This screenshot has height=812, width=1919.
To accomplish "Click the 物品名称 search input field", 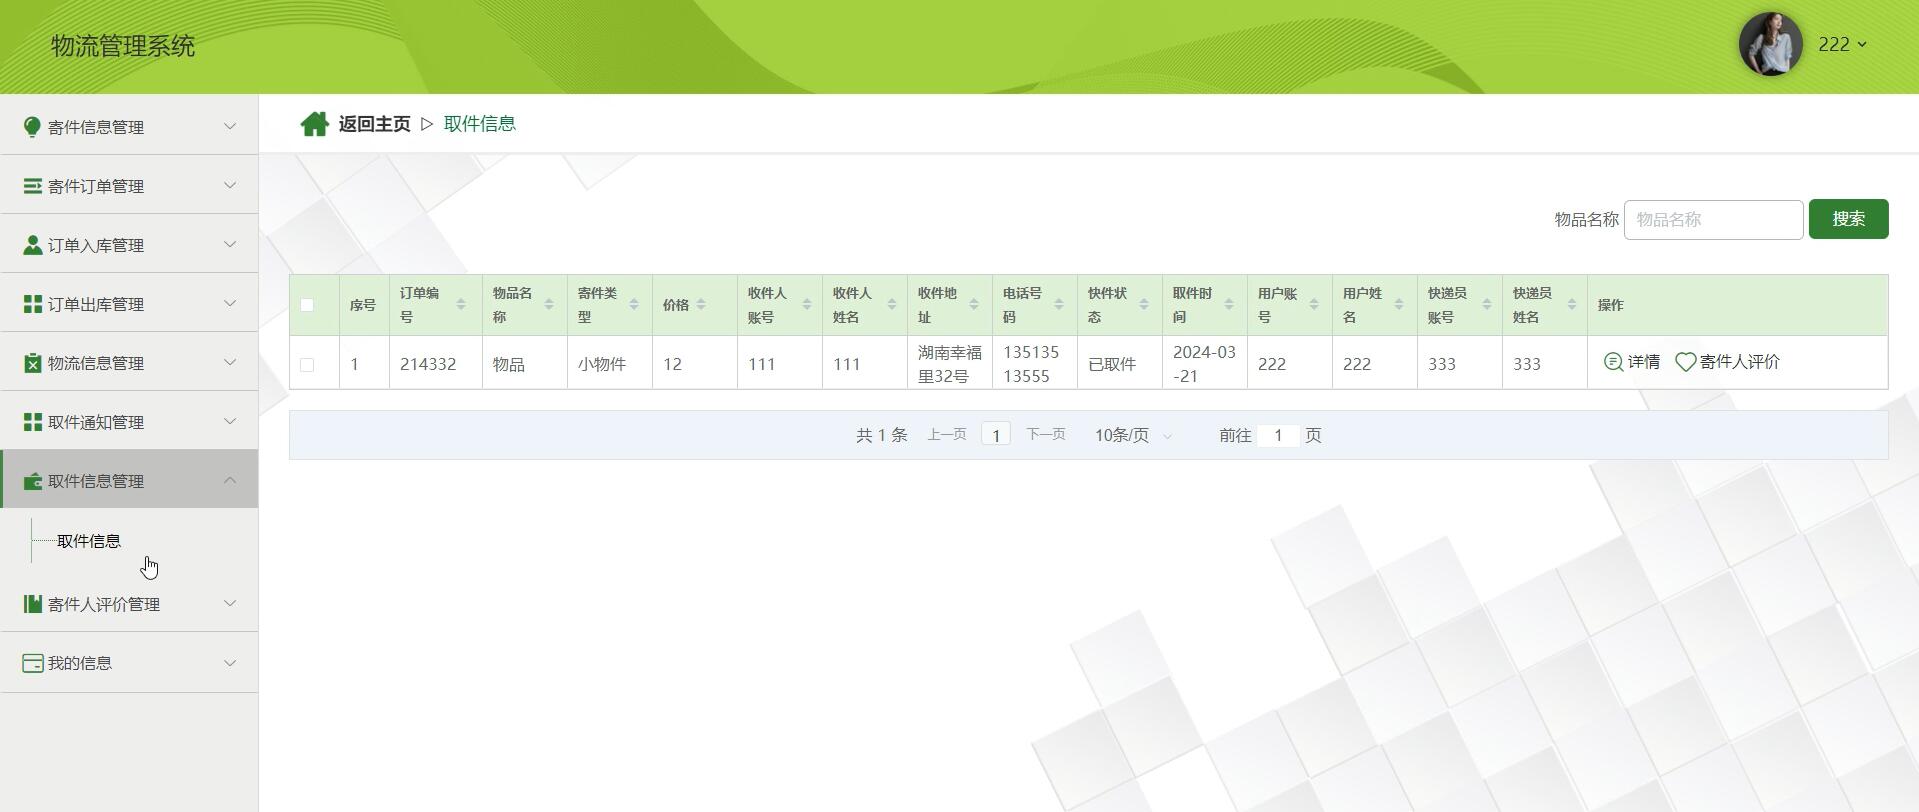I will pos(1713,219).
